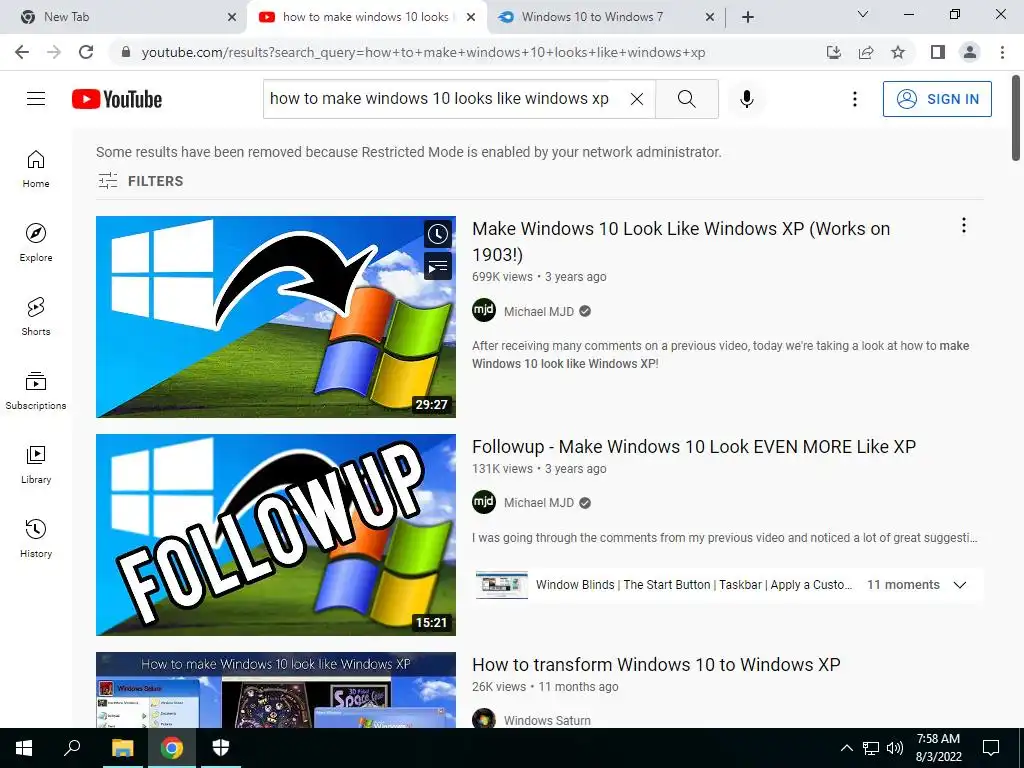Open the taskbar clock and date
This screenshot has width=1024, height=768.
coord(938,748)
